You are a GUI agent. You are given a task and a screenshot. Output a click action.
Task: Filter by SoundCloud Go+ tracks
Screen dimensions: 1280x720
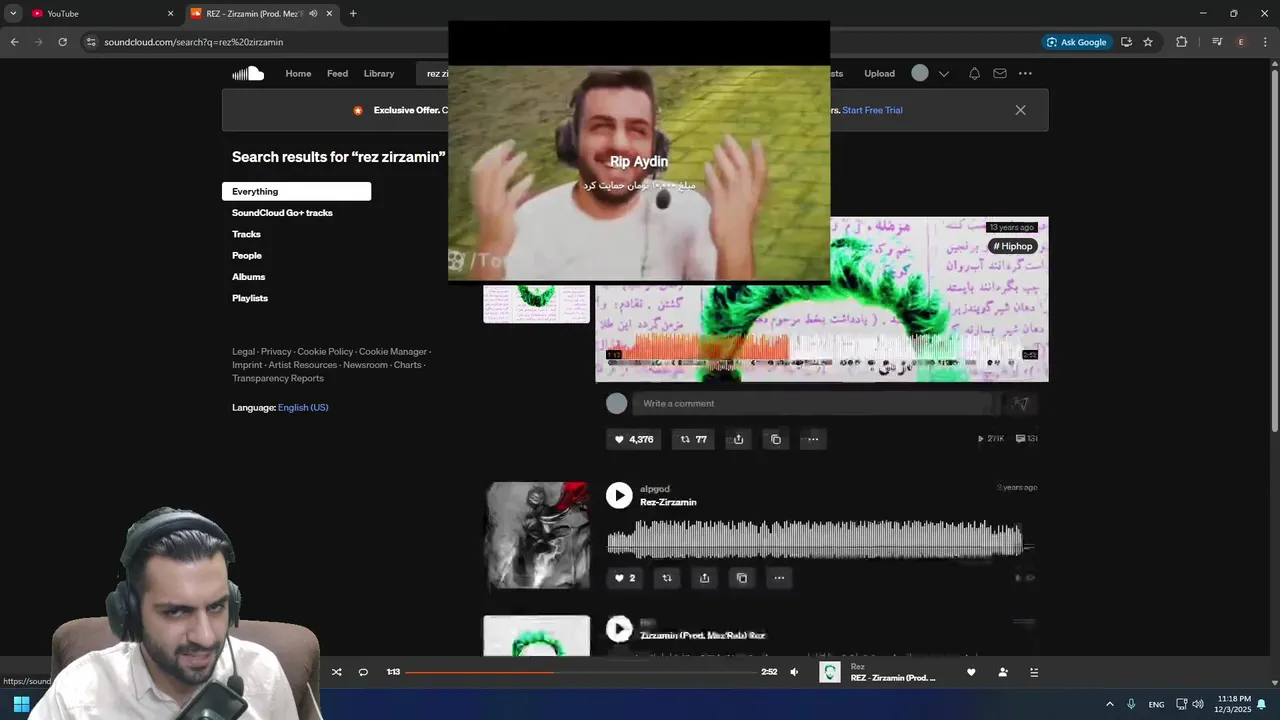click(282, 213)
